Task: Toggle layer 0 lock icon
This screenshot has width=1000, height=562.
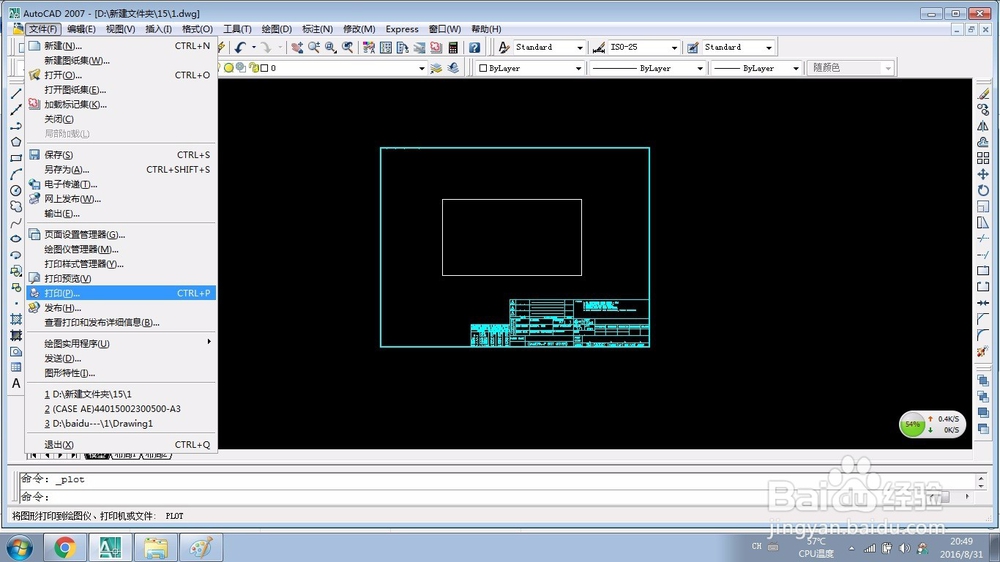Action: click(254, 68)
